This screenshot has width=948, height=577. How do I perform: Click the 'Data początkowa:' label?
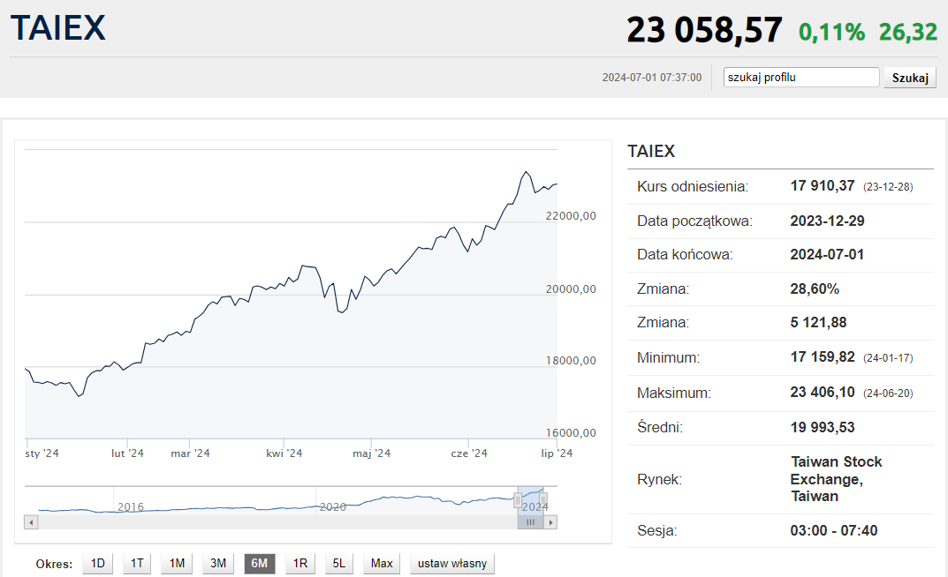(x=695, y=221)
